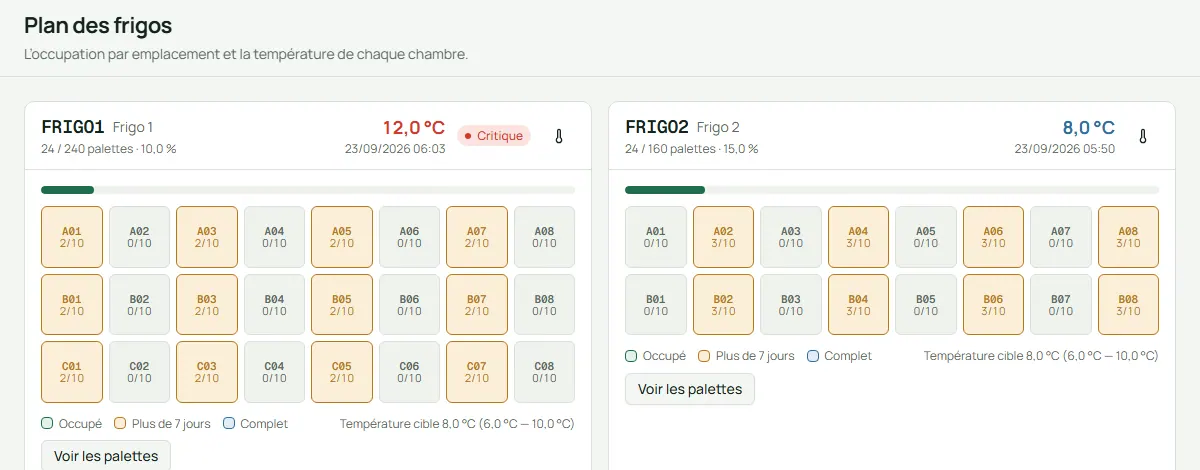This screenshot has width=1200, height=470.
Task: Select slot C04 in FRIGO1
Action: (x=274, y=372)
